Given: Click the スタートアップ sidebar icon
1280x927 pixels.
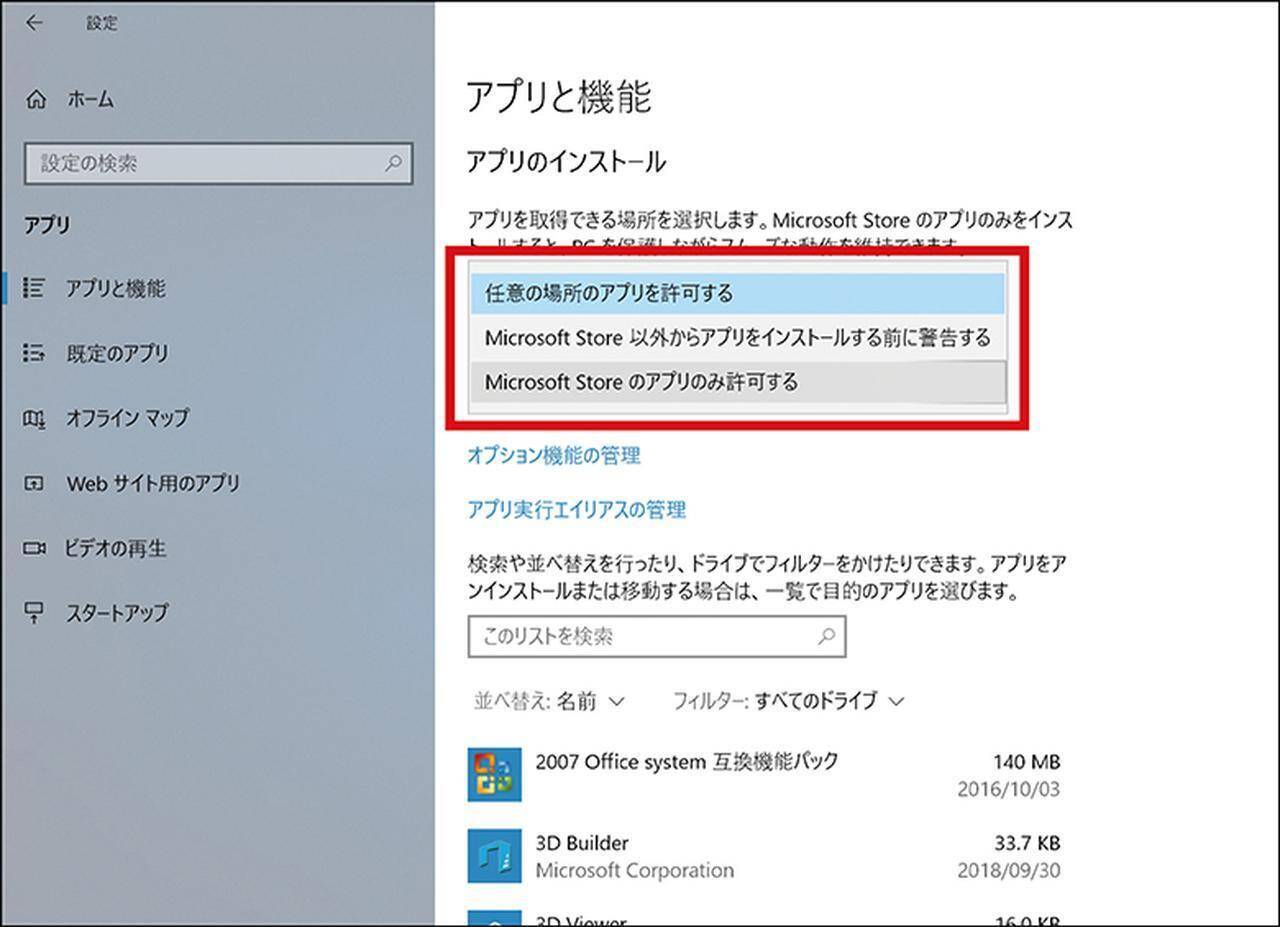Looking at the screenshot, I should tap(34, 612).
